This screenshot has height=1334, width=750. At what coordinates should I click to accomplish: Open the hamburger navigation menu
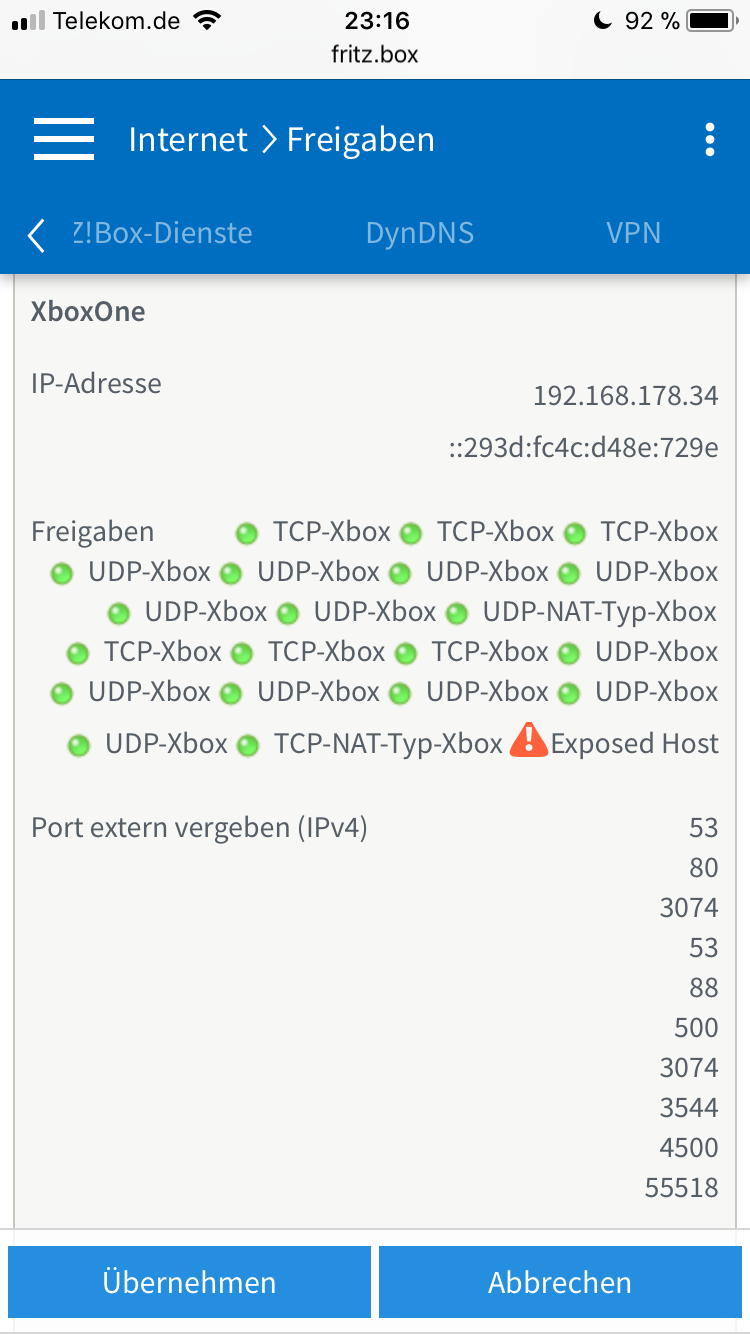point(64,139)
